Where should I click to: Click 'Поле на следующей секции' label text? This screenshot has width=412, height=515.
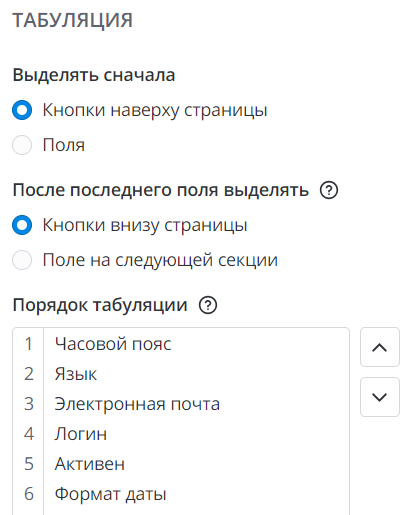pyautogui.click(x=160, y=260)
